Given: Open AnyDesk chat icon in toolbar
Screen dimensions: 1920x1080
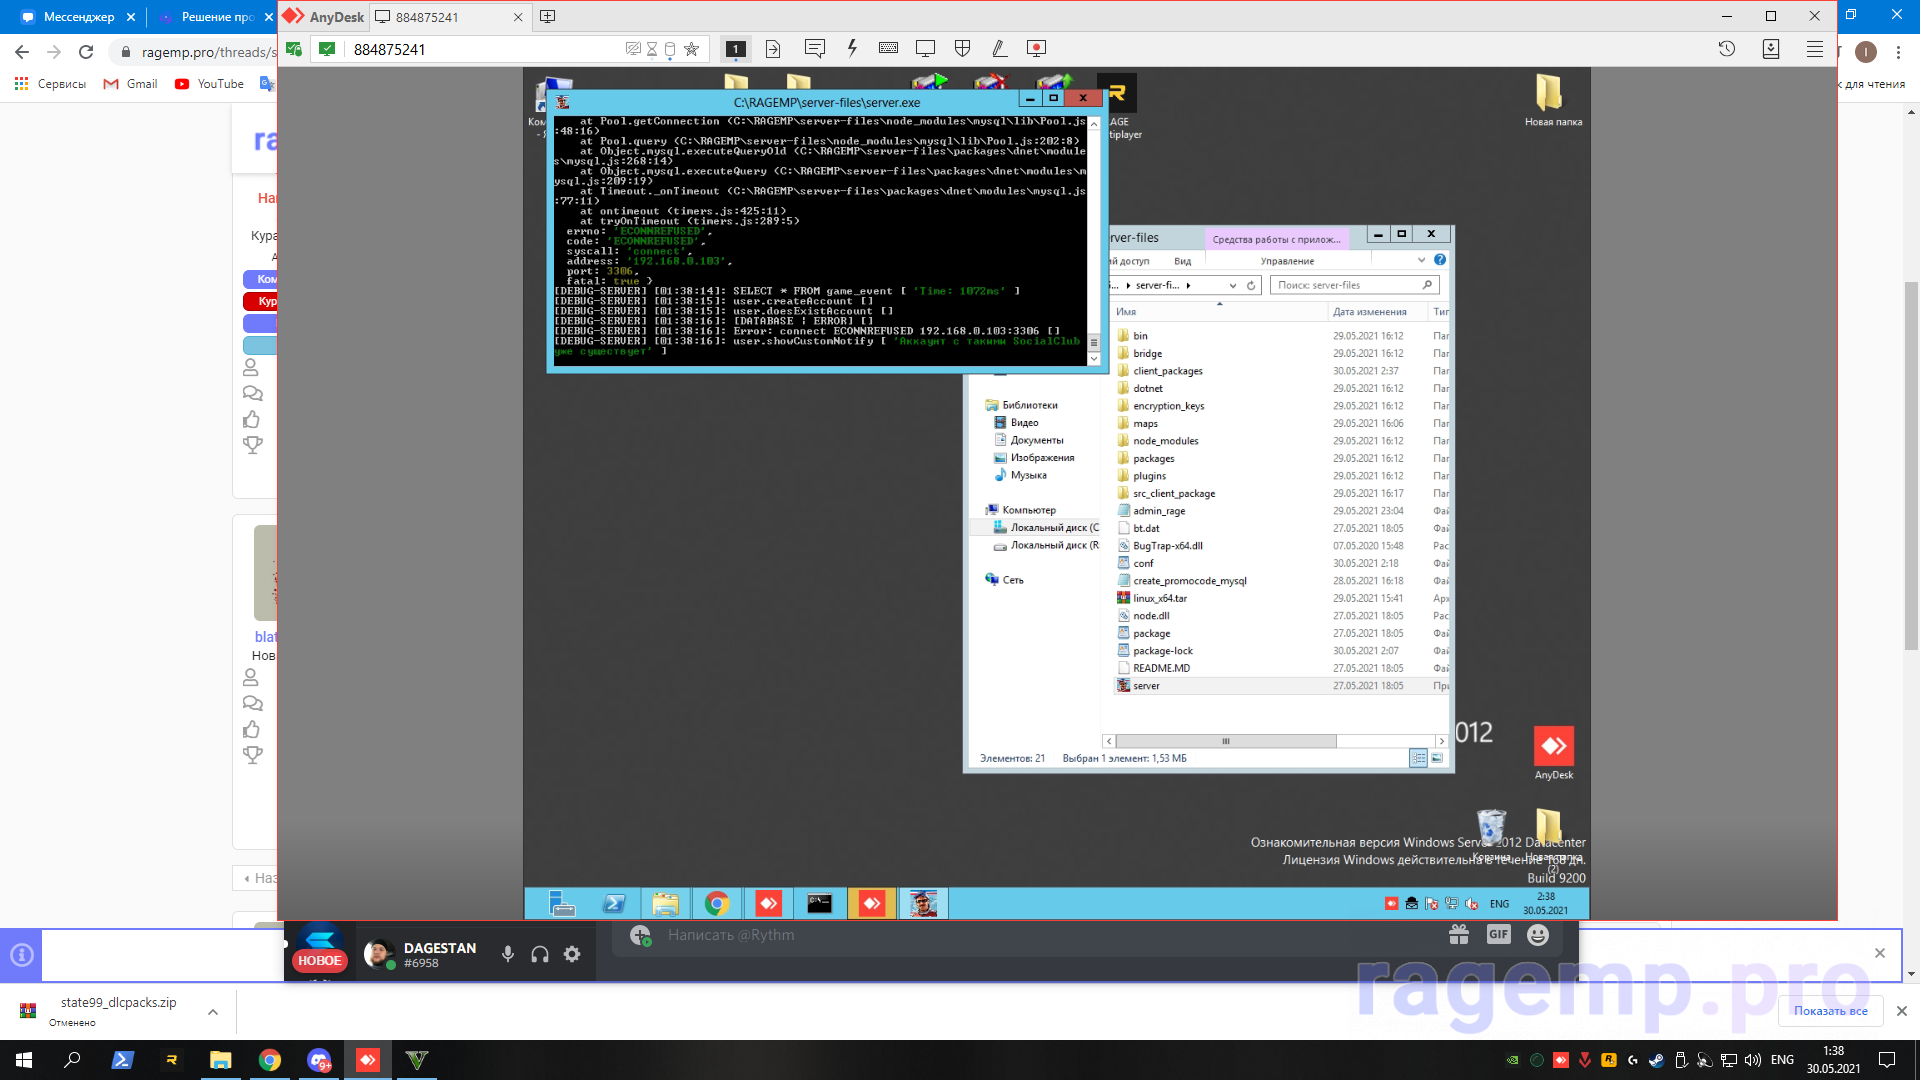Looking at the screenshot, I should click(x=815, y=48).
